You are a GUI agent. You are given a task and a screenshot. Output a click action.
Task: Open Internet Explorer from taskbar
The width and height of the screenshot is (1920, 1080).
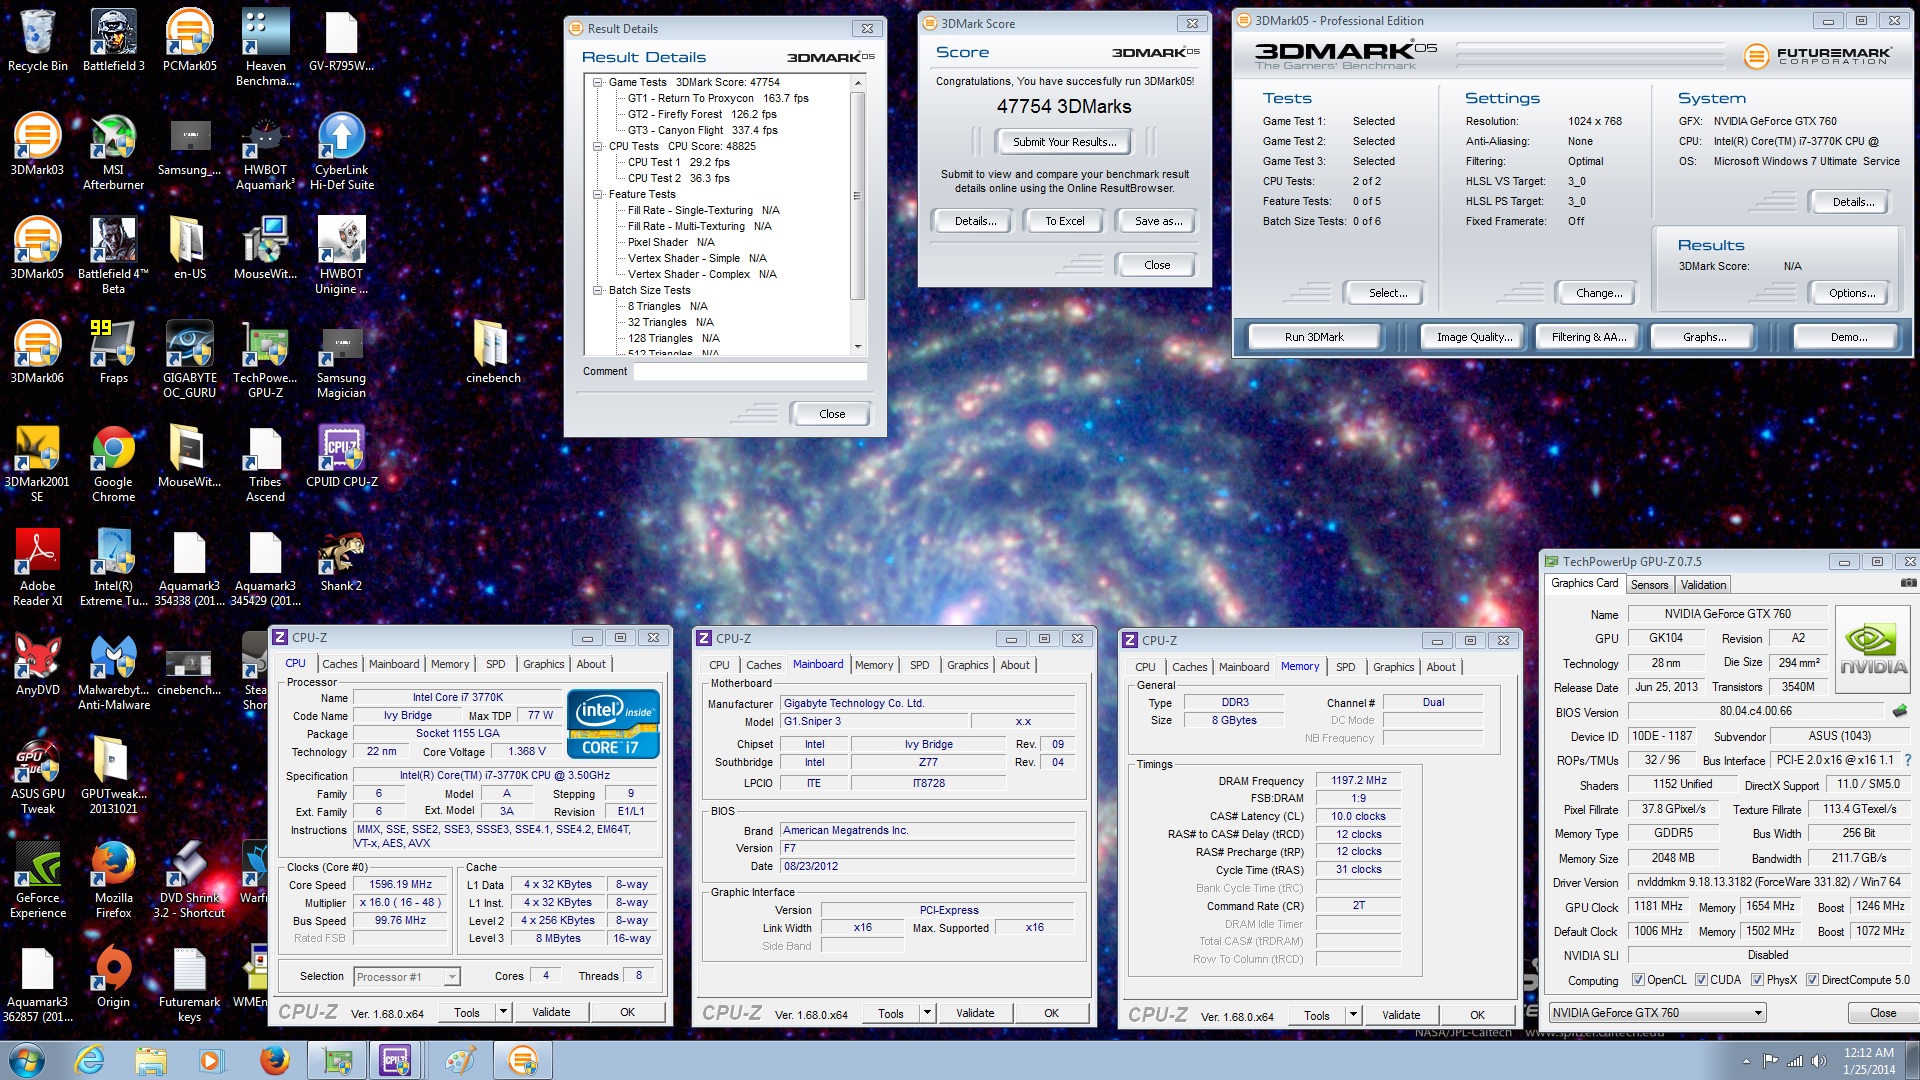tap(90, 1060)
